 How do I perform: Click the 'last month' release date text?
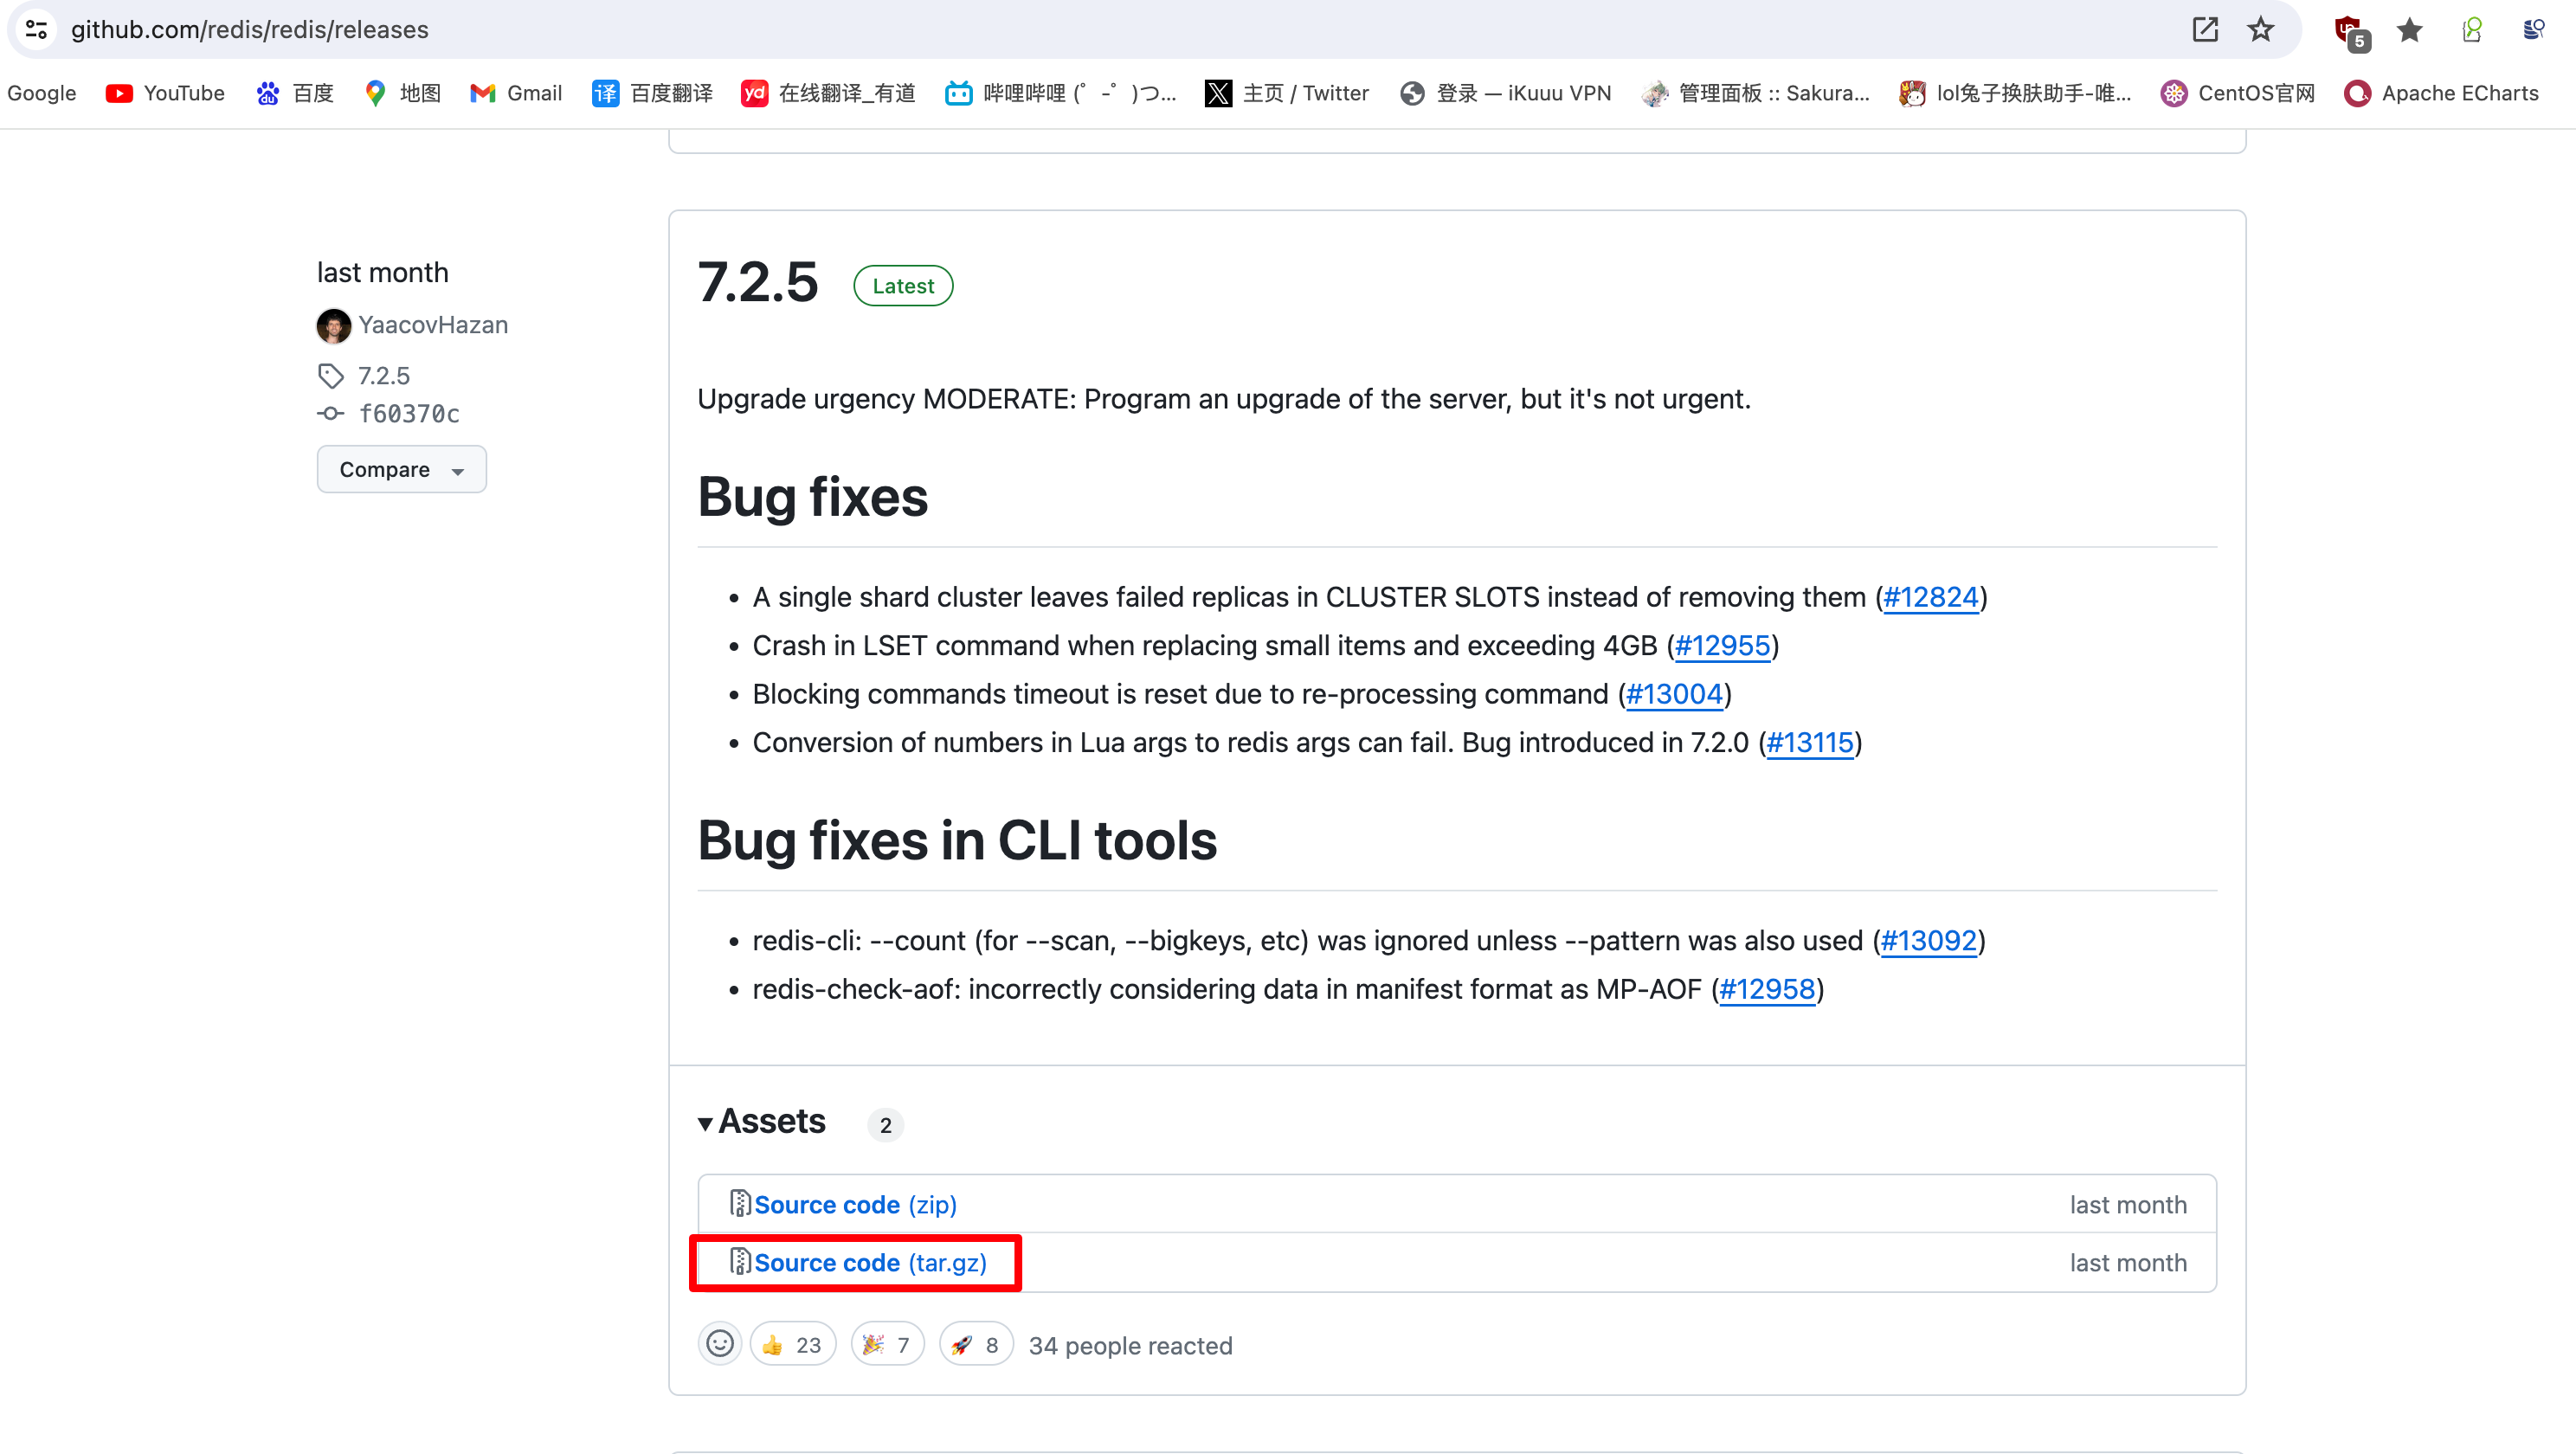point(382,273)
